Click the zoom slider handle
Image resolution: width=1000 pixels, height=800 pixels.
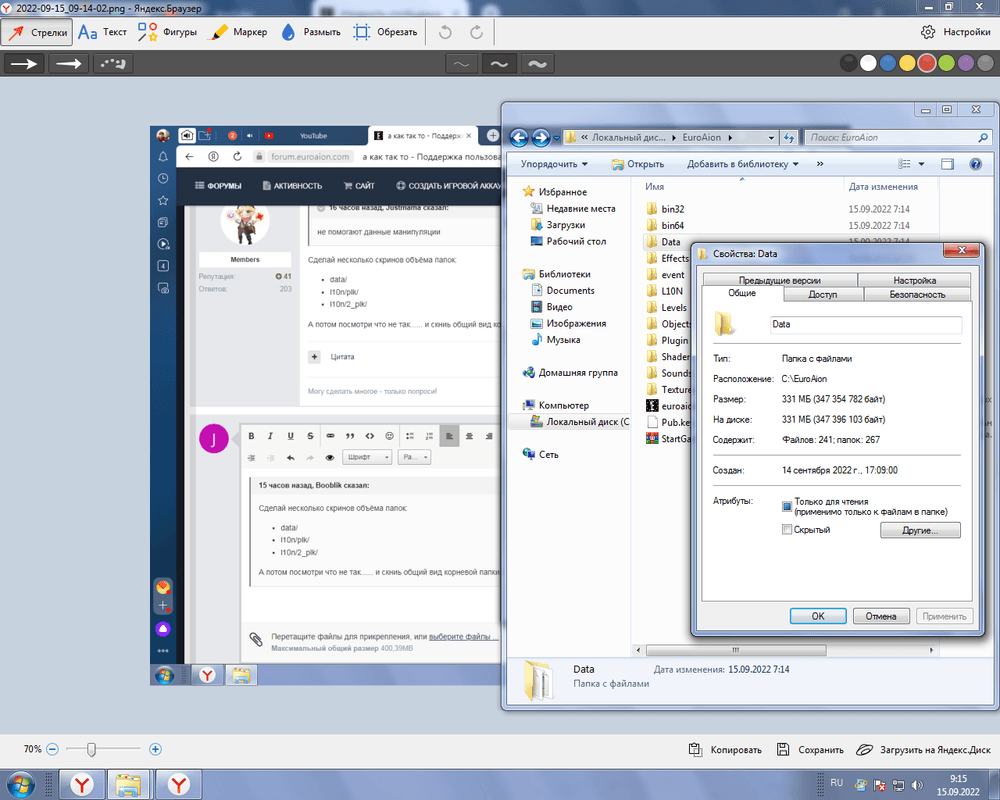(92, 748)
